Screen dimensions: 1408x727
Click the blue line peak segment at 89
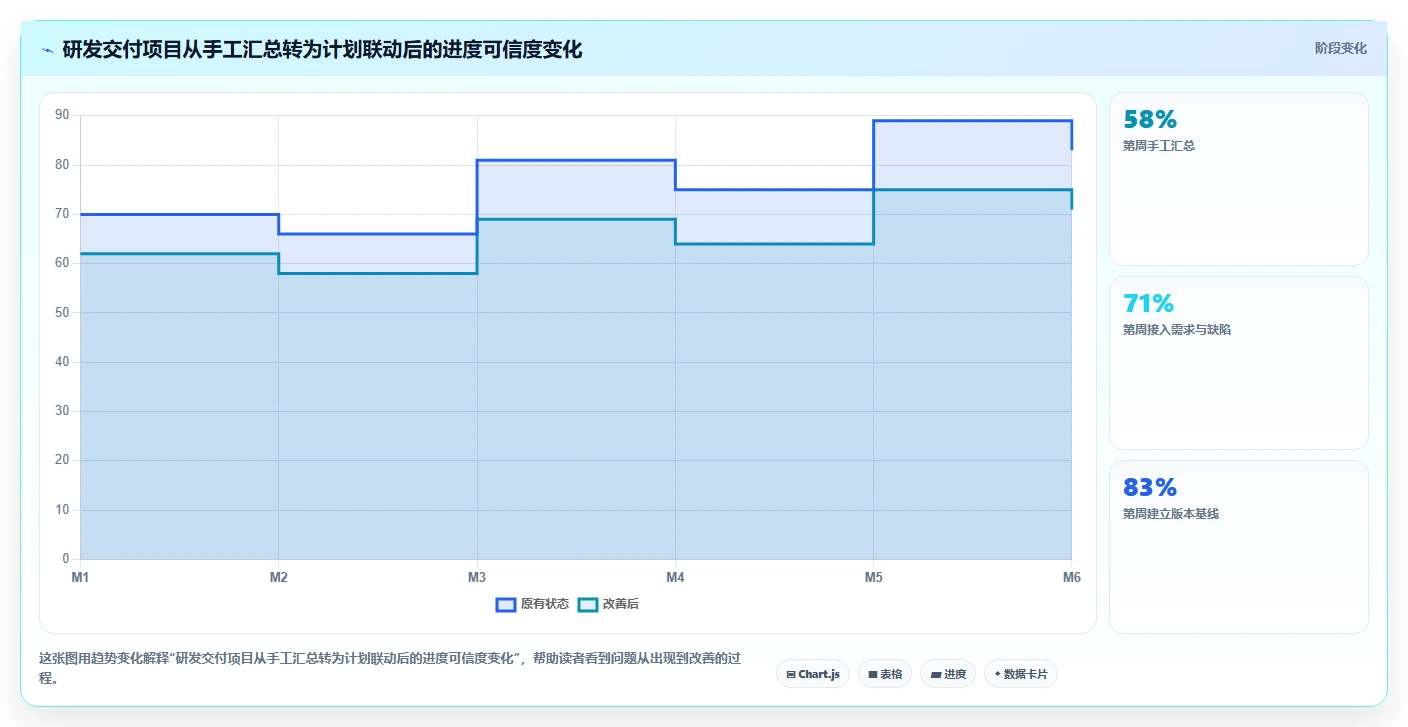coord(973,121)
